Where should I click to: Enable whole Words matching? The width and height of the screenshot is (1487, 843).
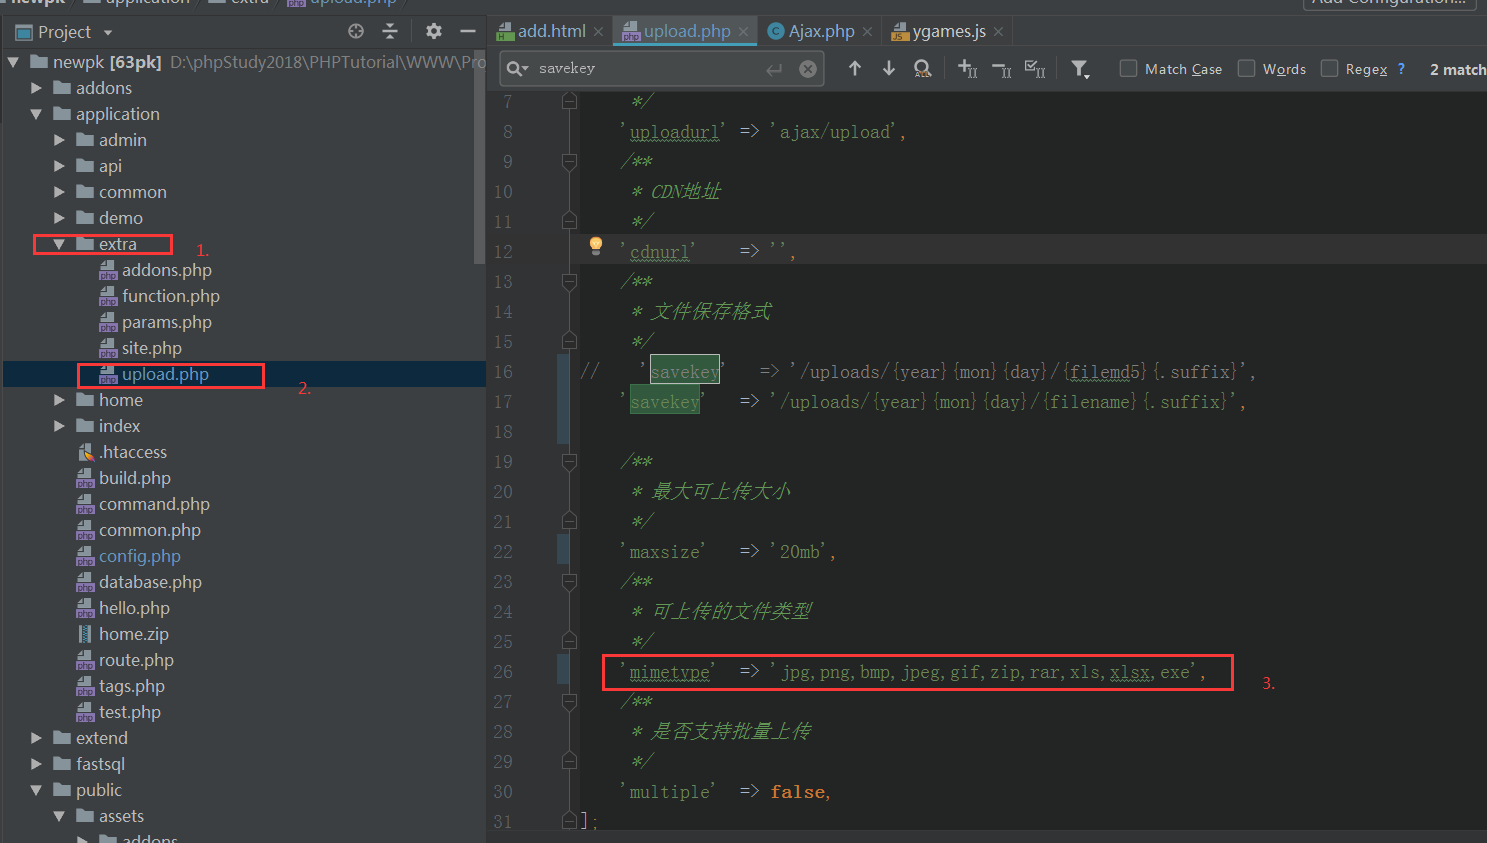1247,68
